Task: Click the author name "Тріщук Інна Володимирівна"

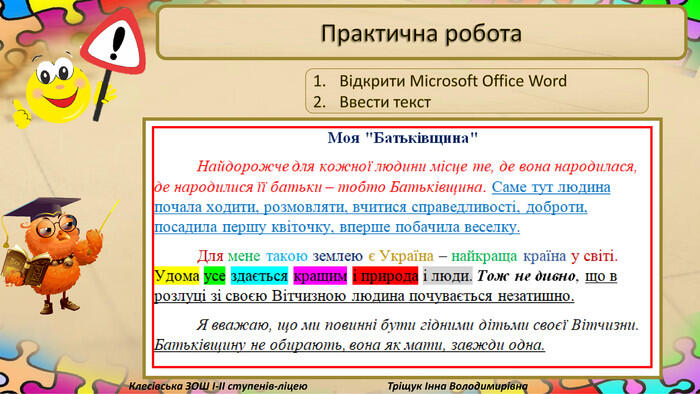Action: (458, 386)
